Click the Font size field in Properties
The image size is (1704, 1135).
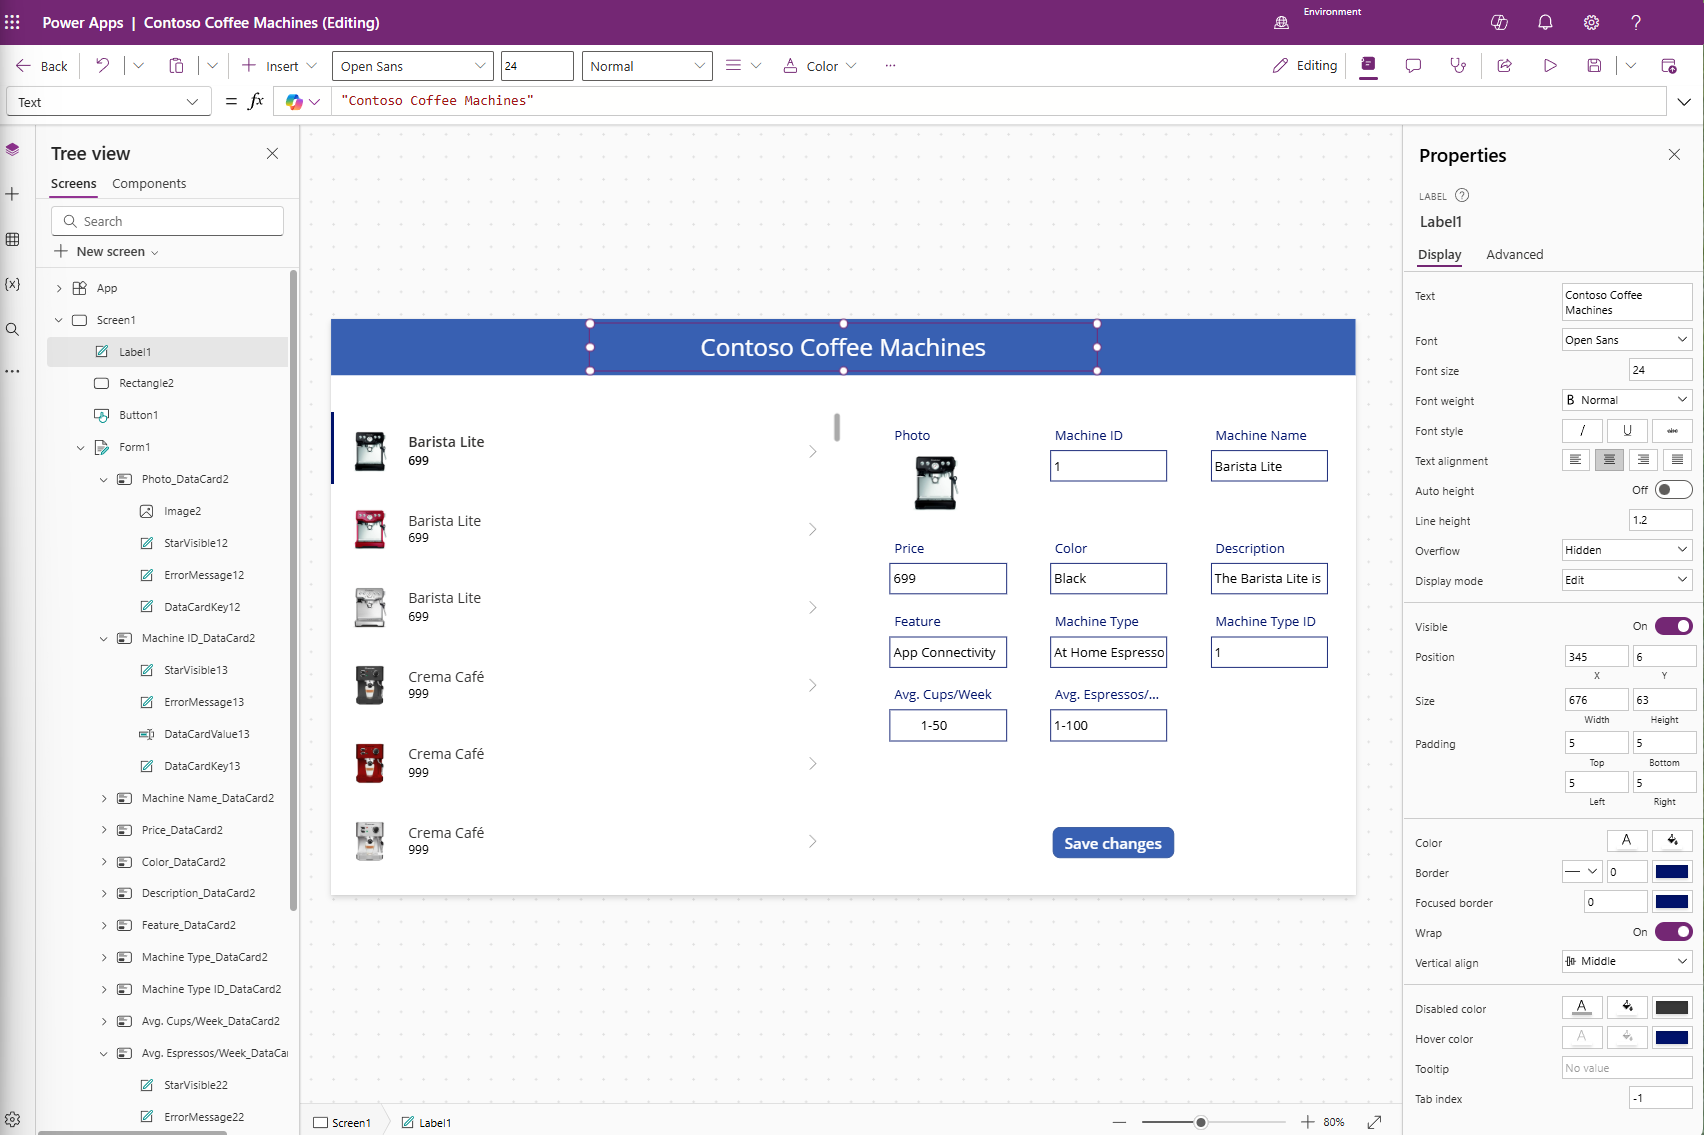tap(1660, 370)
